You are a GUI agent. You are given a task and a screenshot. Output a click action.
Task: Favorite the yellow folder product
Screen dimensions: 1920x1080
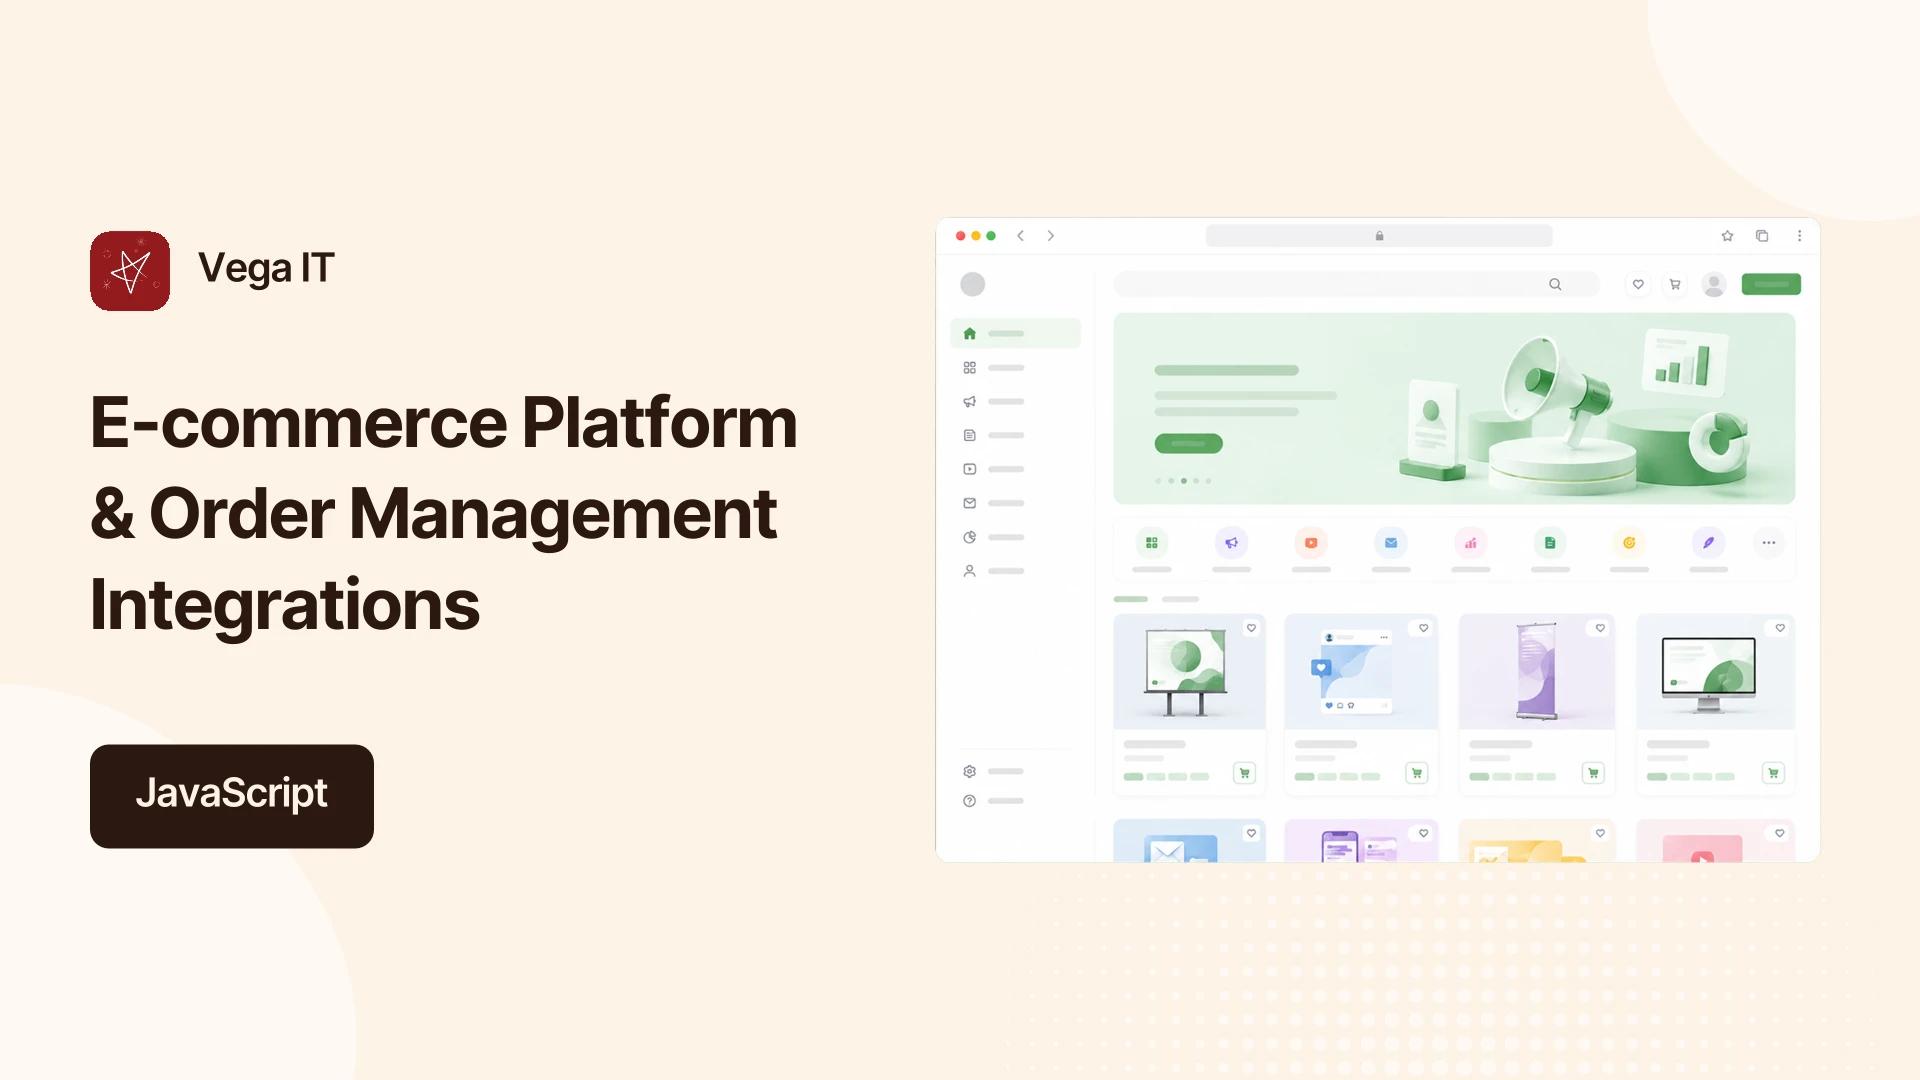tap(1600, 833)
